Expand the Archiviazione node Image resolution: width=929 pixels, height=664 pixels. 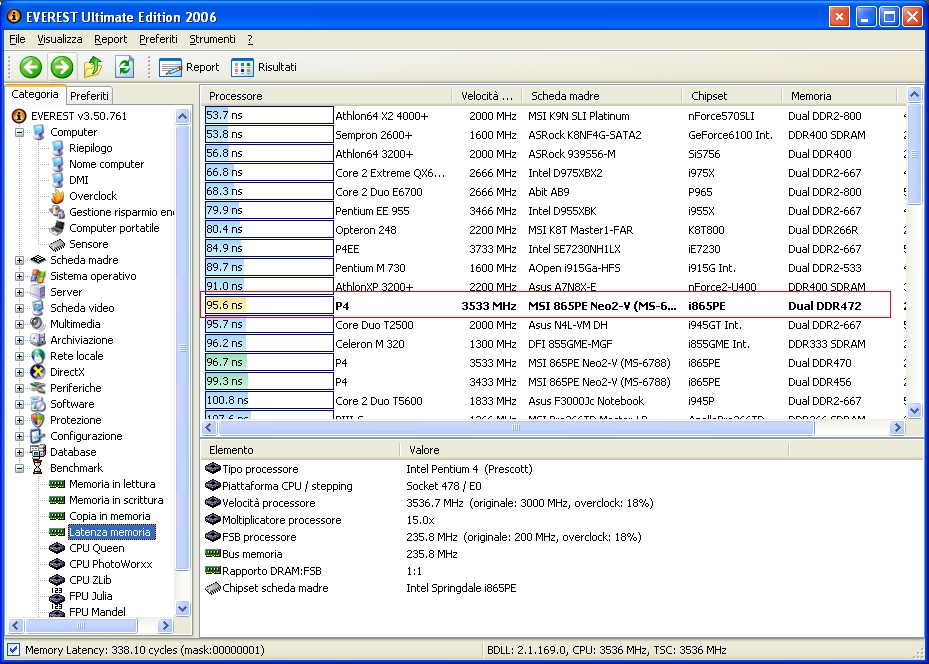pos(20,340)
